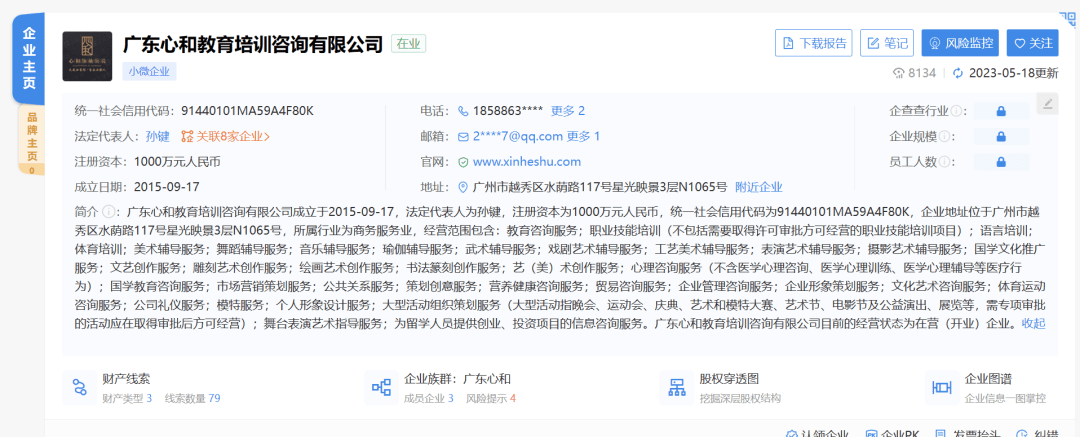The image size is (1080, 437).
Task: Follow the company via 关注 button
Action: click(x=1032, y=43)
